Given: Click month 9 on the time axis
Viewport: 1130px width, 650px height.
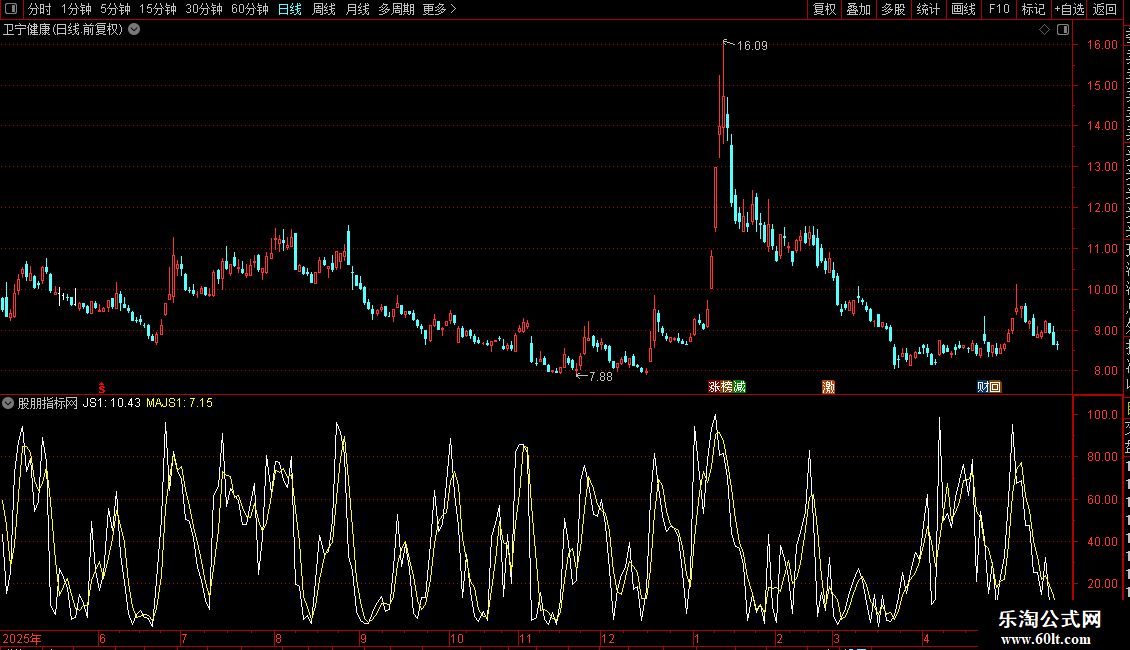Looking at the screenshot, I should pyautogui.click(x=364, y=638).
